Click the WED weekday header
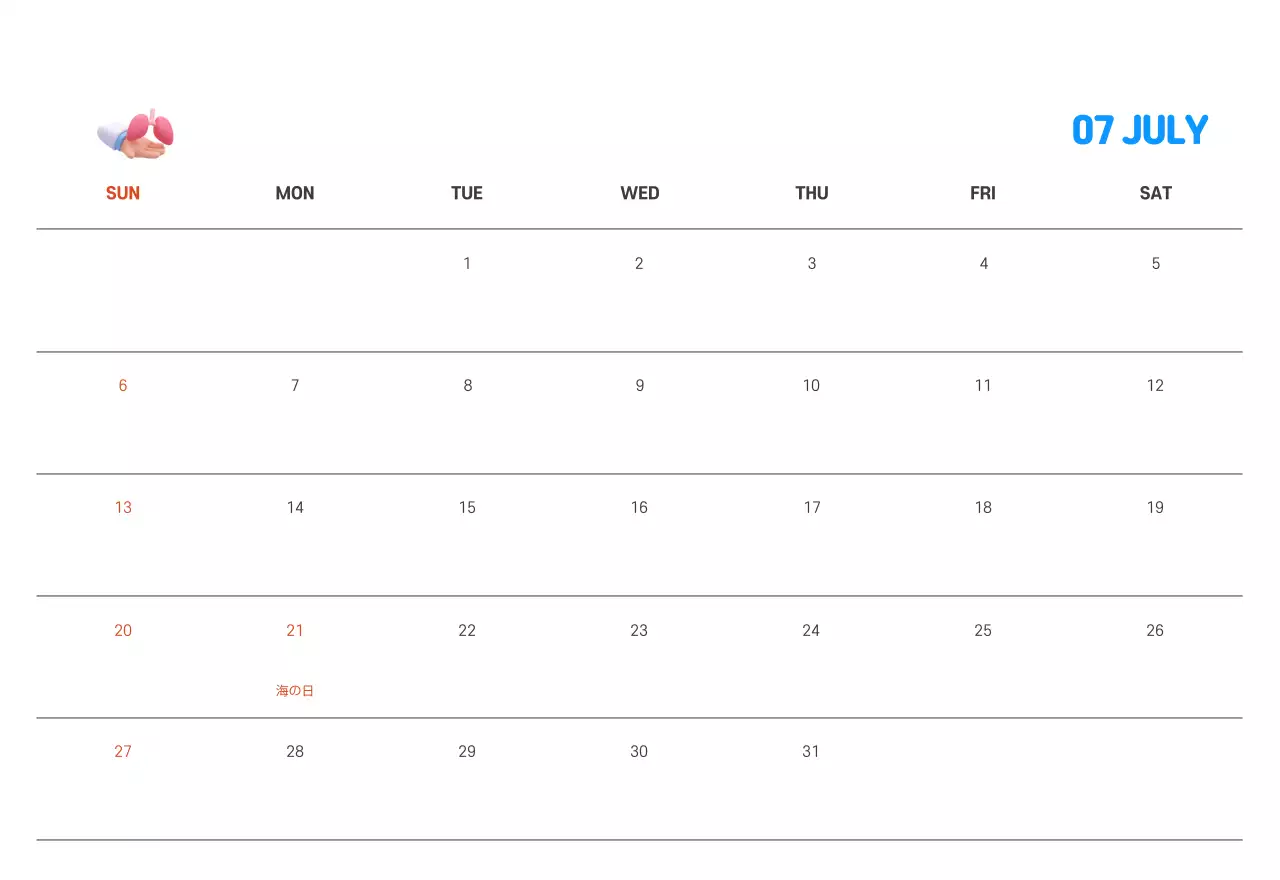This screenshot has width=1280, height=880. pos(640,193)
